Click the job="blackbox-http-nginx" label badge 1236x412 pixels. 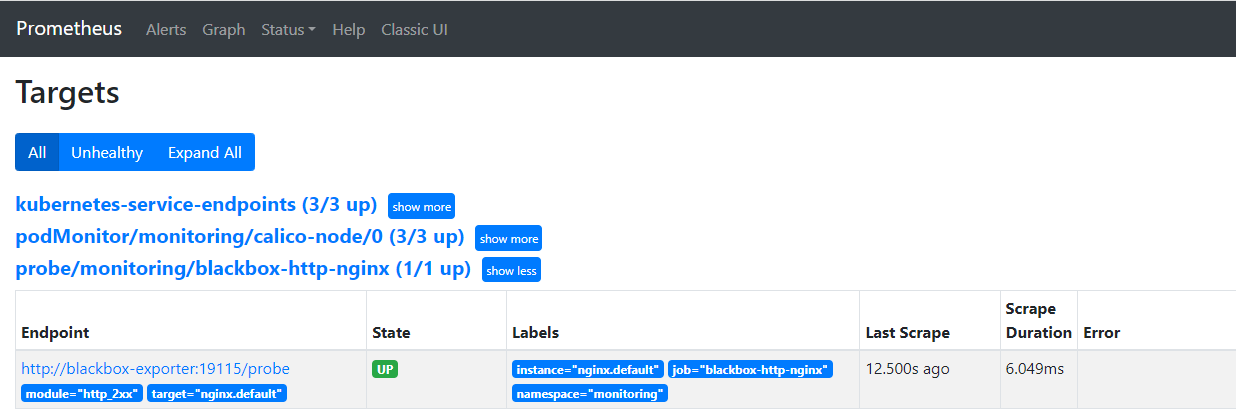coord(750,370)
